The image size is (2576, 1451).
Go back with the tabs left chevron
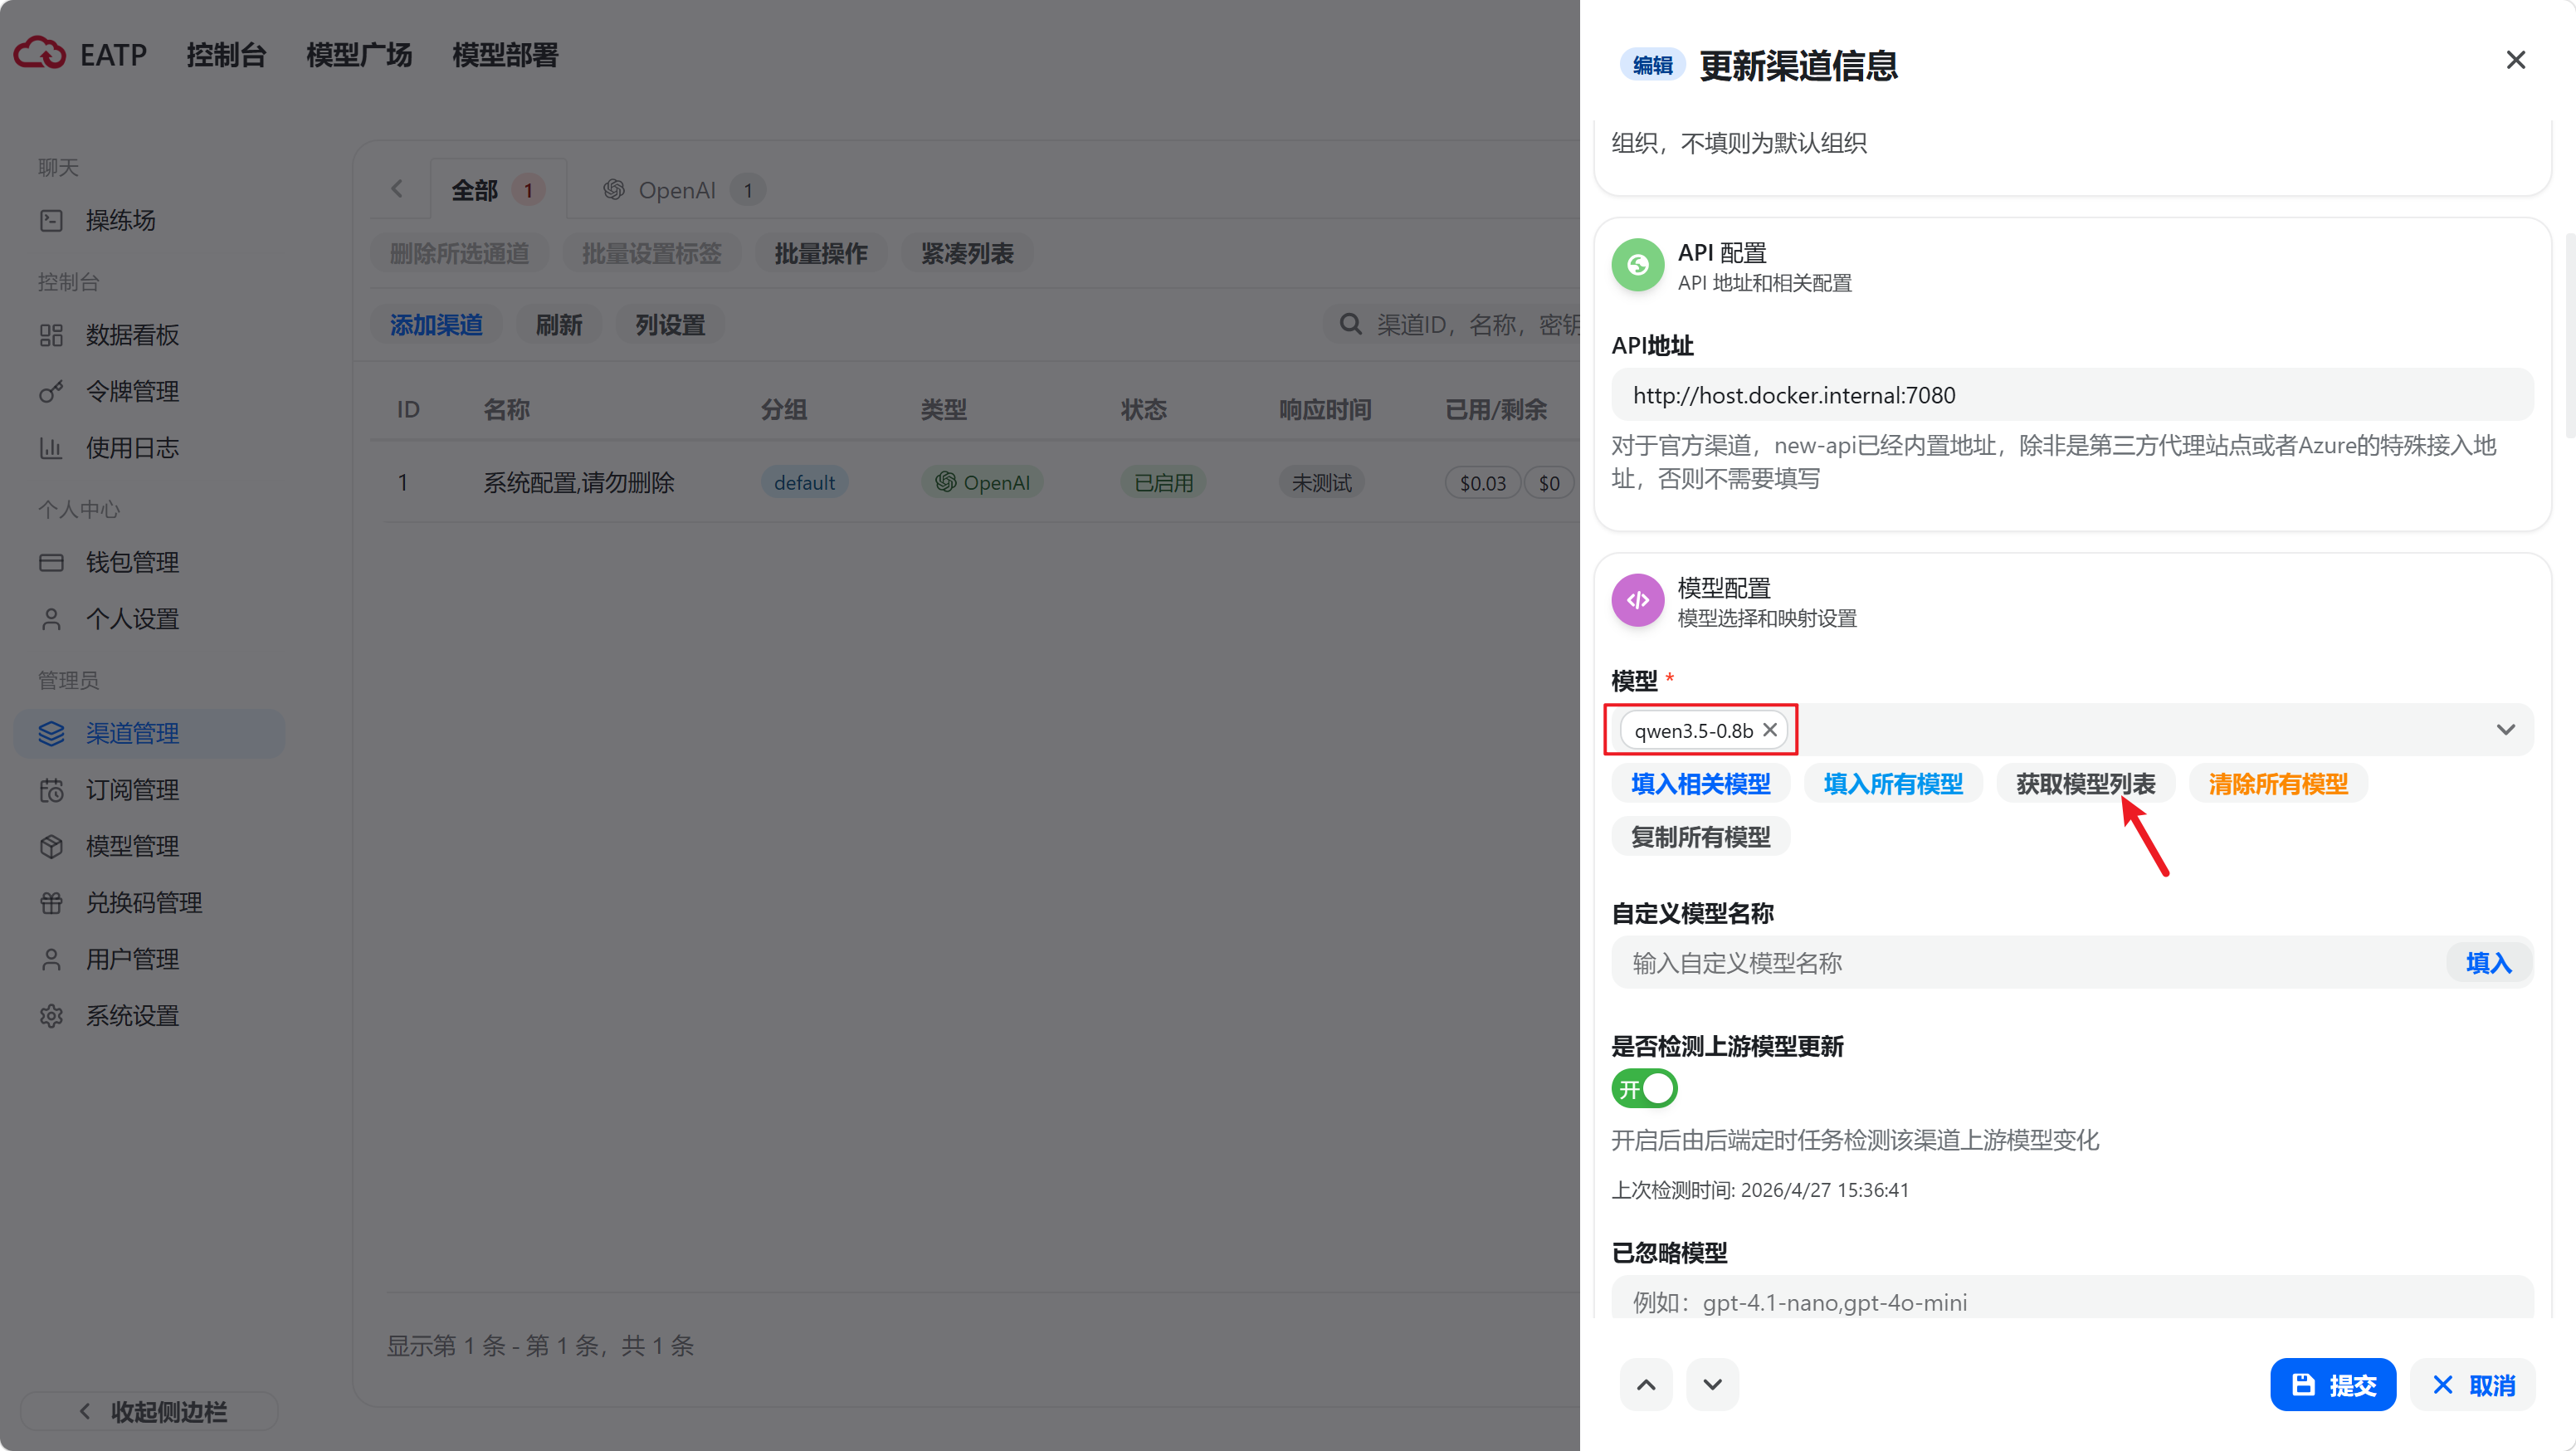[x=398, y=189]
